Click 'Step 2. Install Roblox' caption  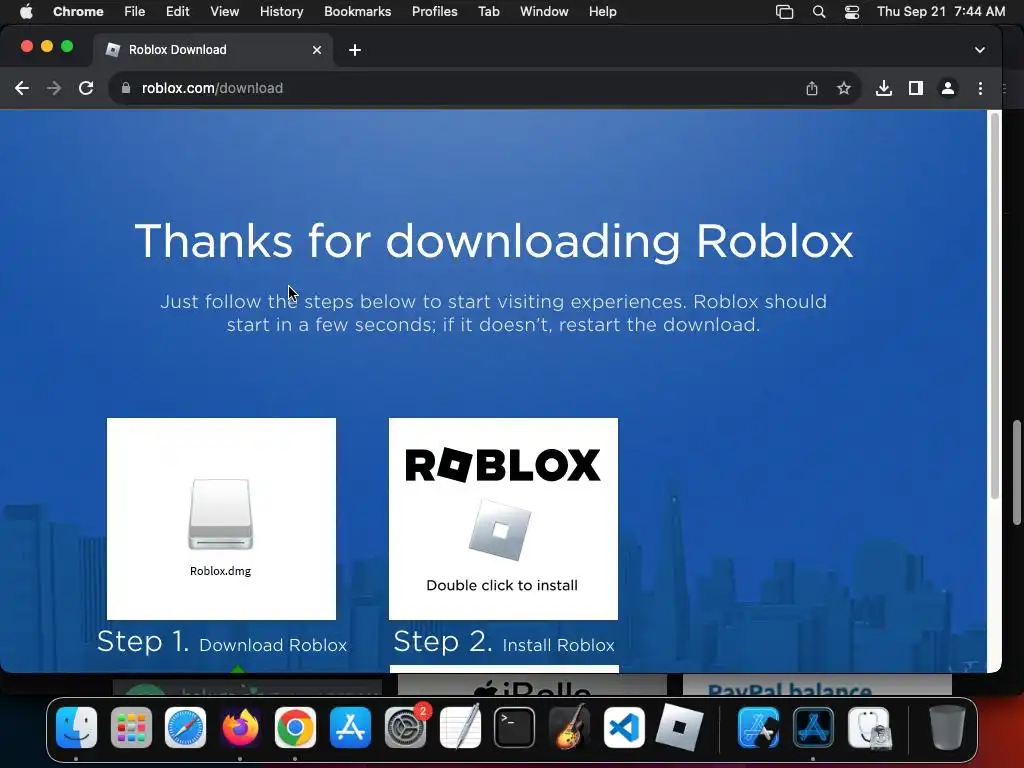(504, 643)
